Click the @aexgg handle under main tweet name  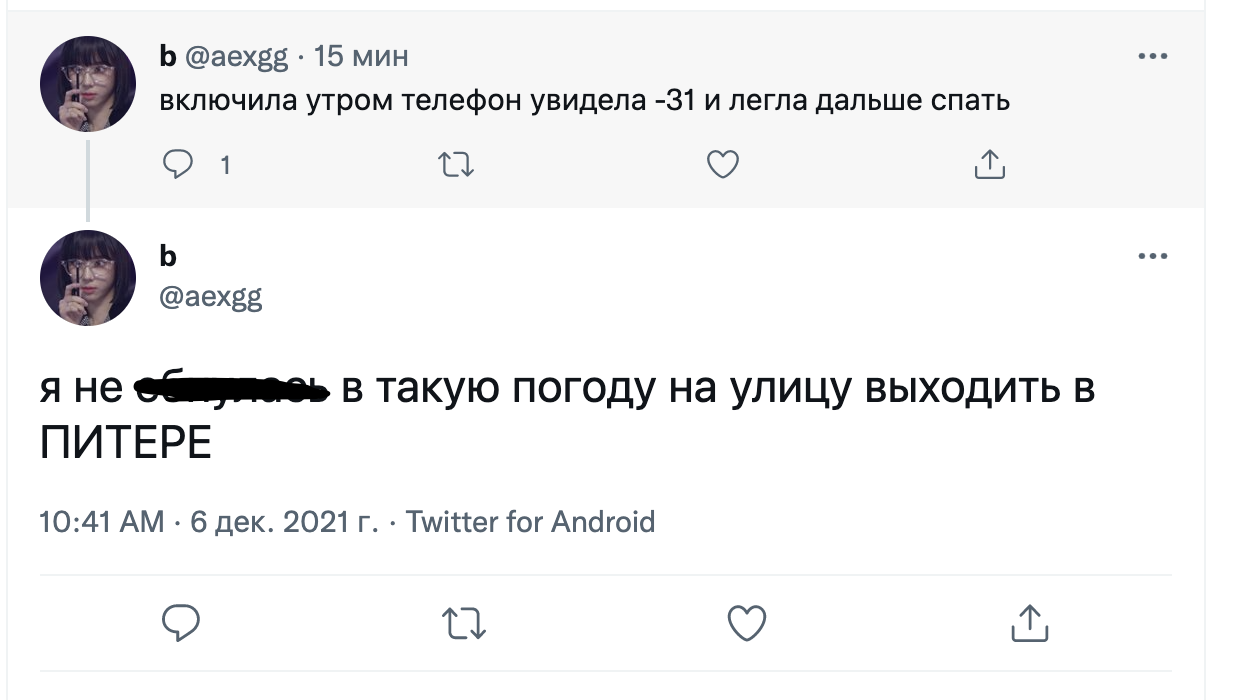click(211, 297)
